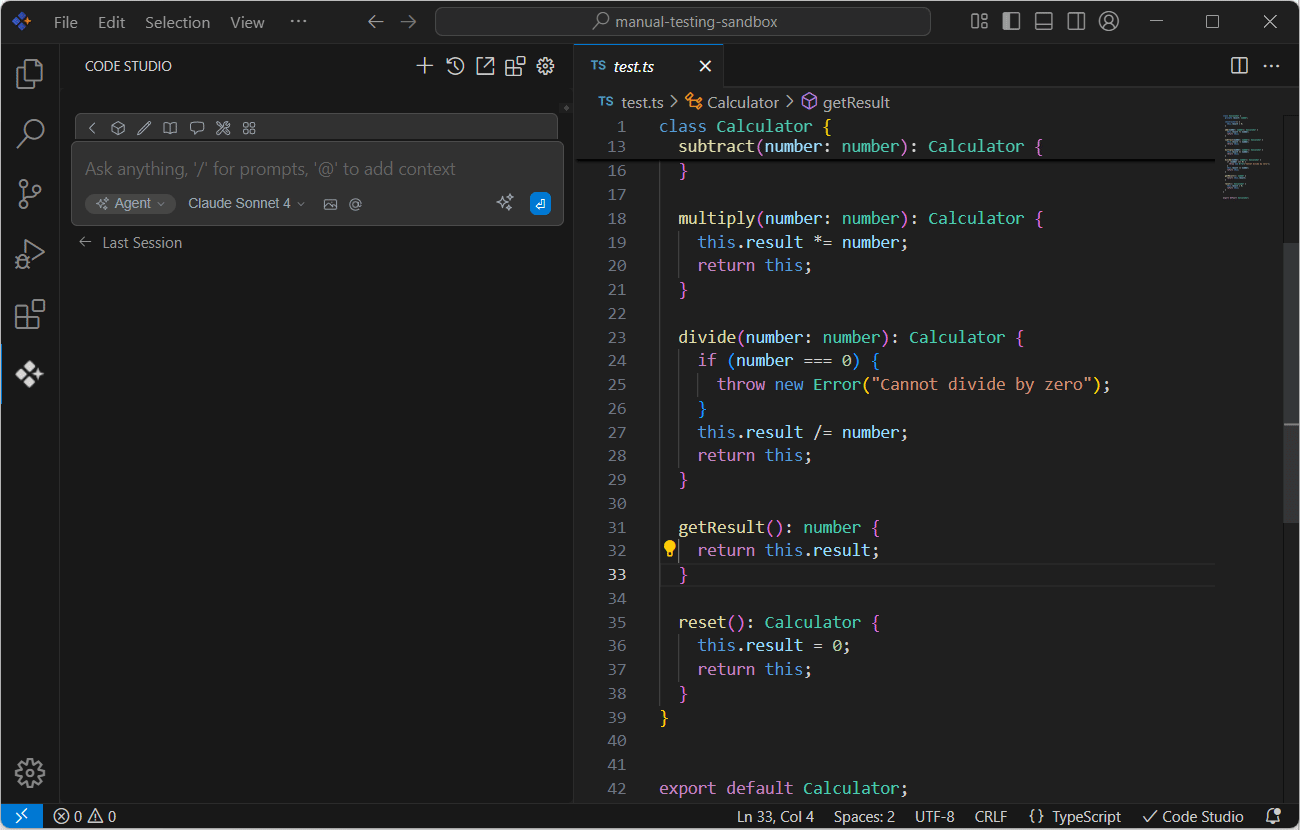Toggle the primary side bar visibility
This screenshot has width=1300, height=830.
[1011, 22]
